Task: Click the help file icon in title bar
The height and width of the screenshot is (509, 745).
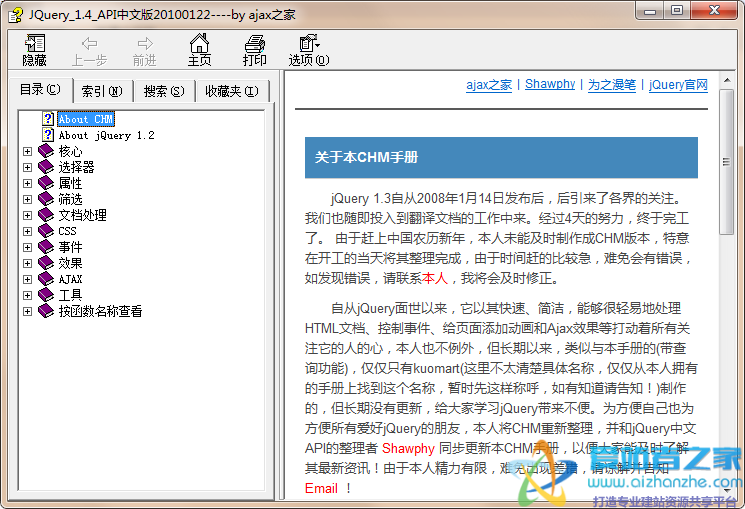Action: [x=15, y=15]
